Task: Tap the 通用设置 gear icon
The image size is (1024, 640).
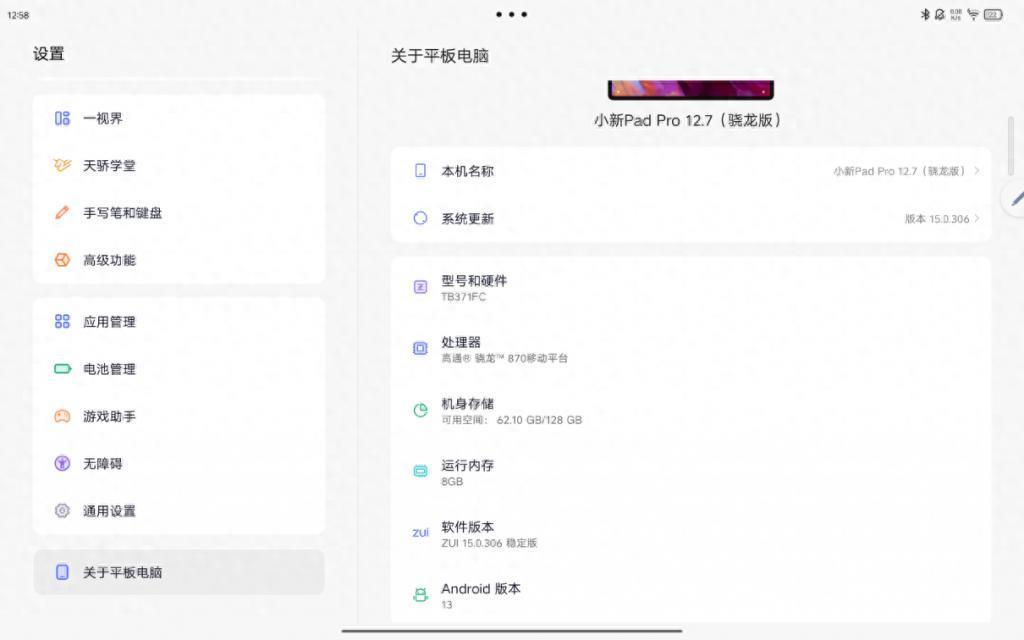Action: (62, 511)
